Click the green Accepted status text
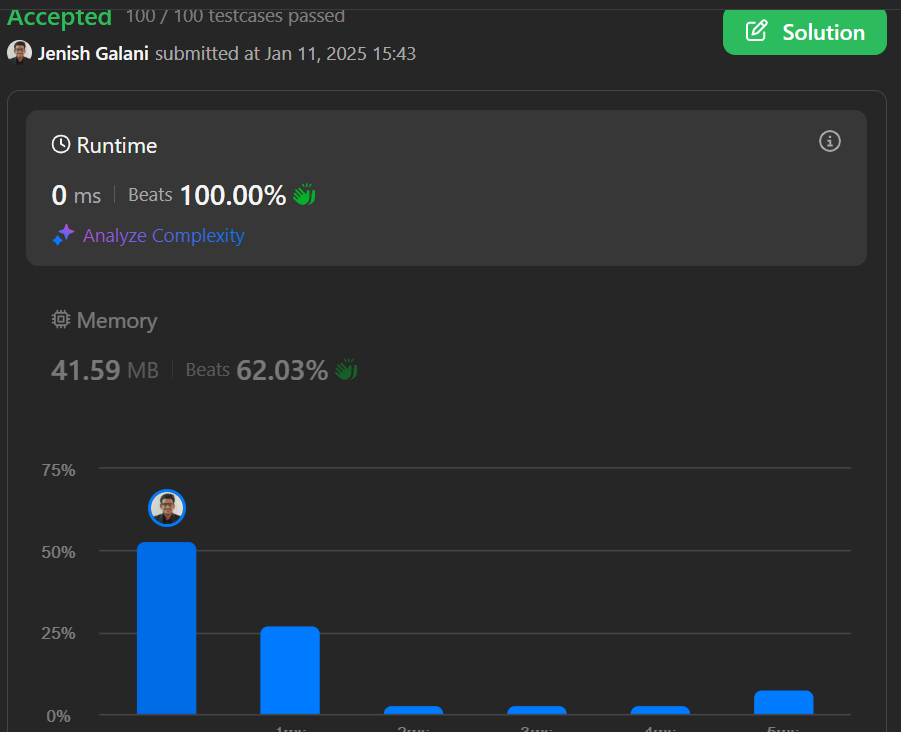The width and height of the screenshot is (901, 732). click(60, 16)
